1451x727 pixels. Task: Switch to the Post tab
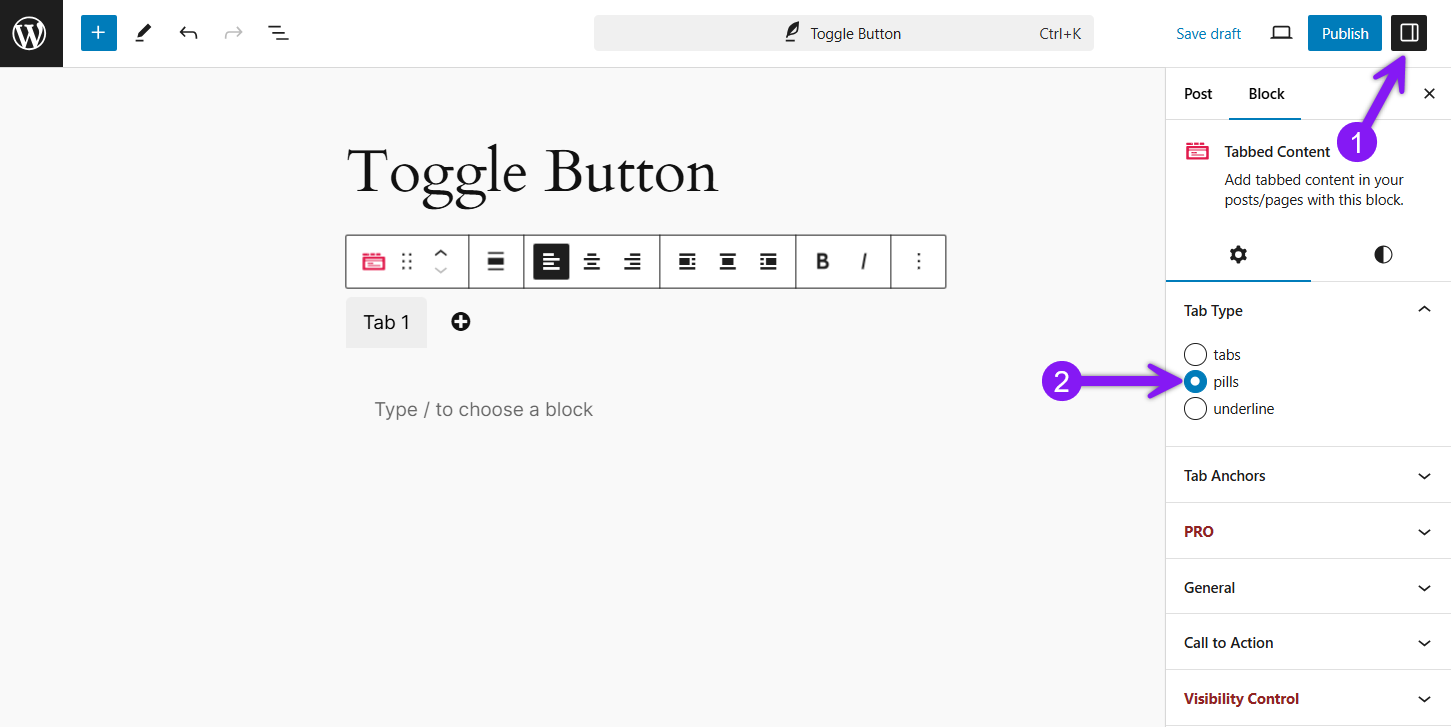pyautogui.click(x=1198, y=94)
